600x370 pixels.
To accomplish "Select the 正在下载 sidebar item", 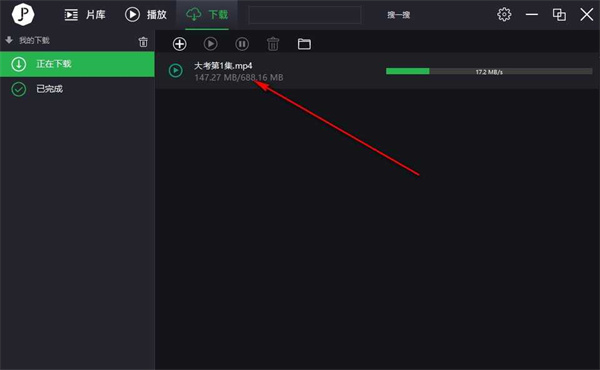I will tap(77, 64).
